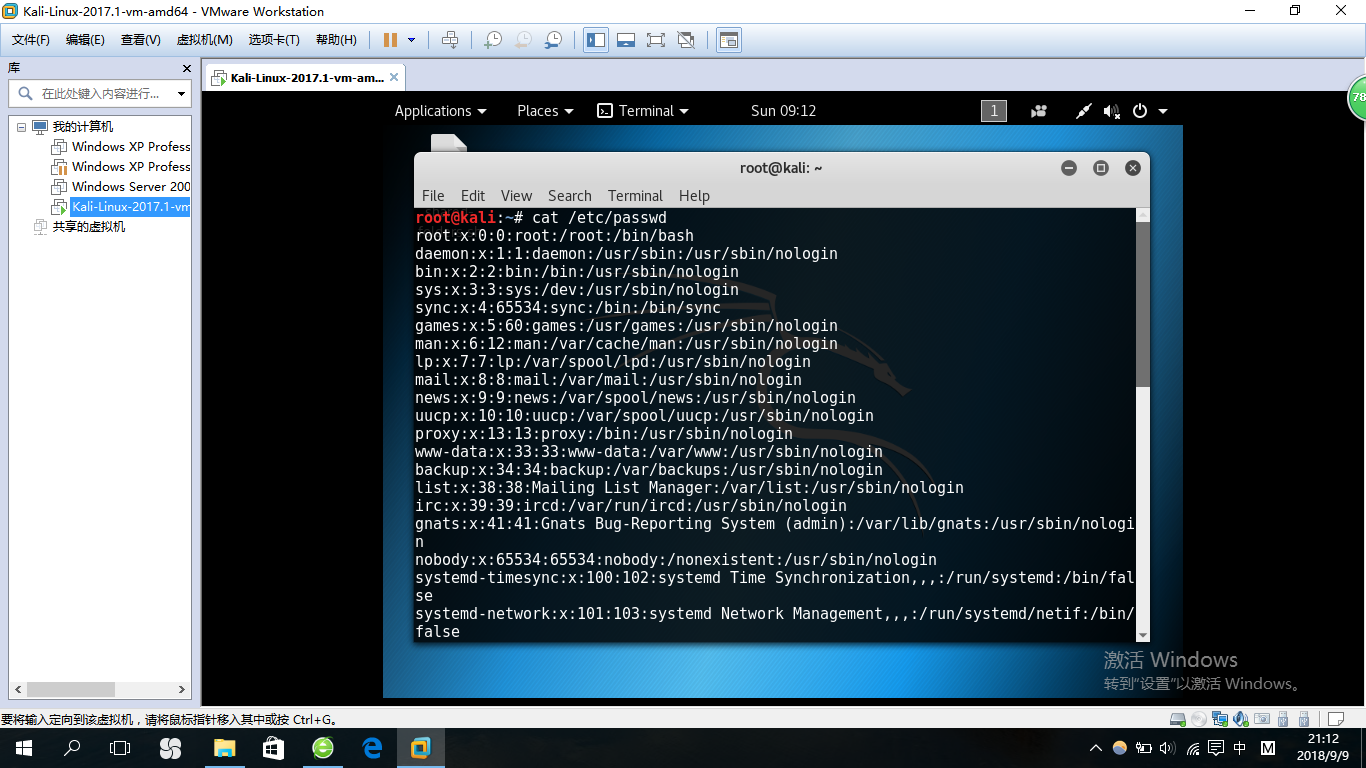
Task: Open the Windows Start menu
Action: click(x=24, y=748)
